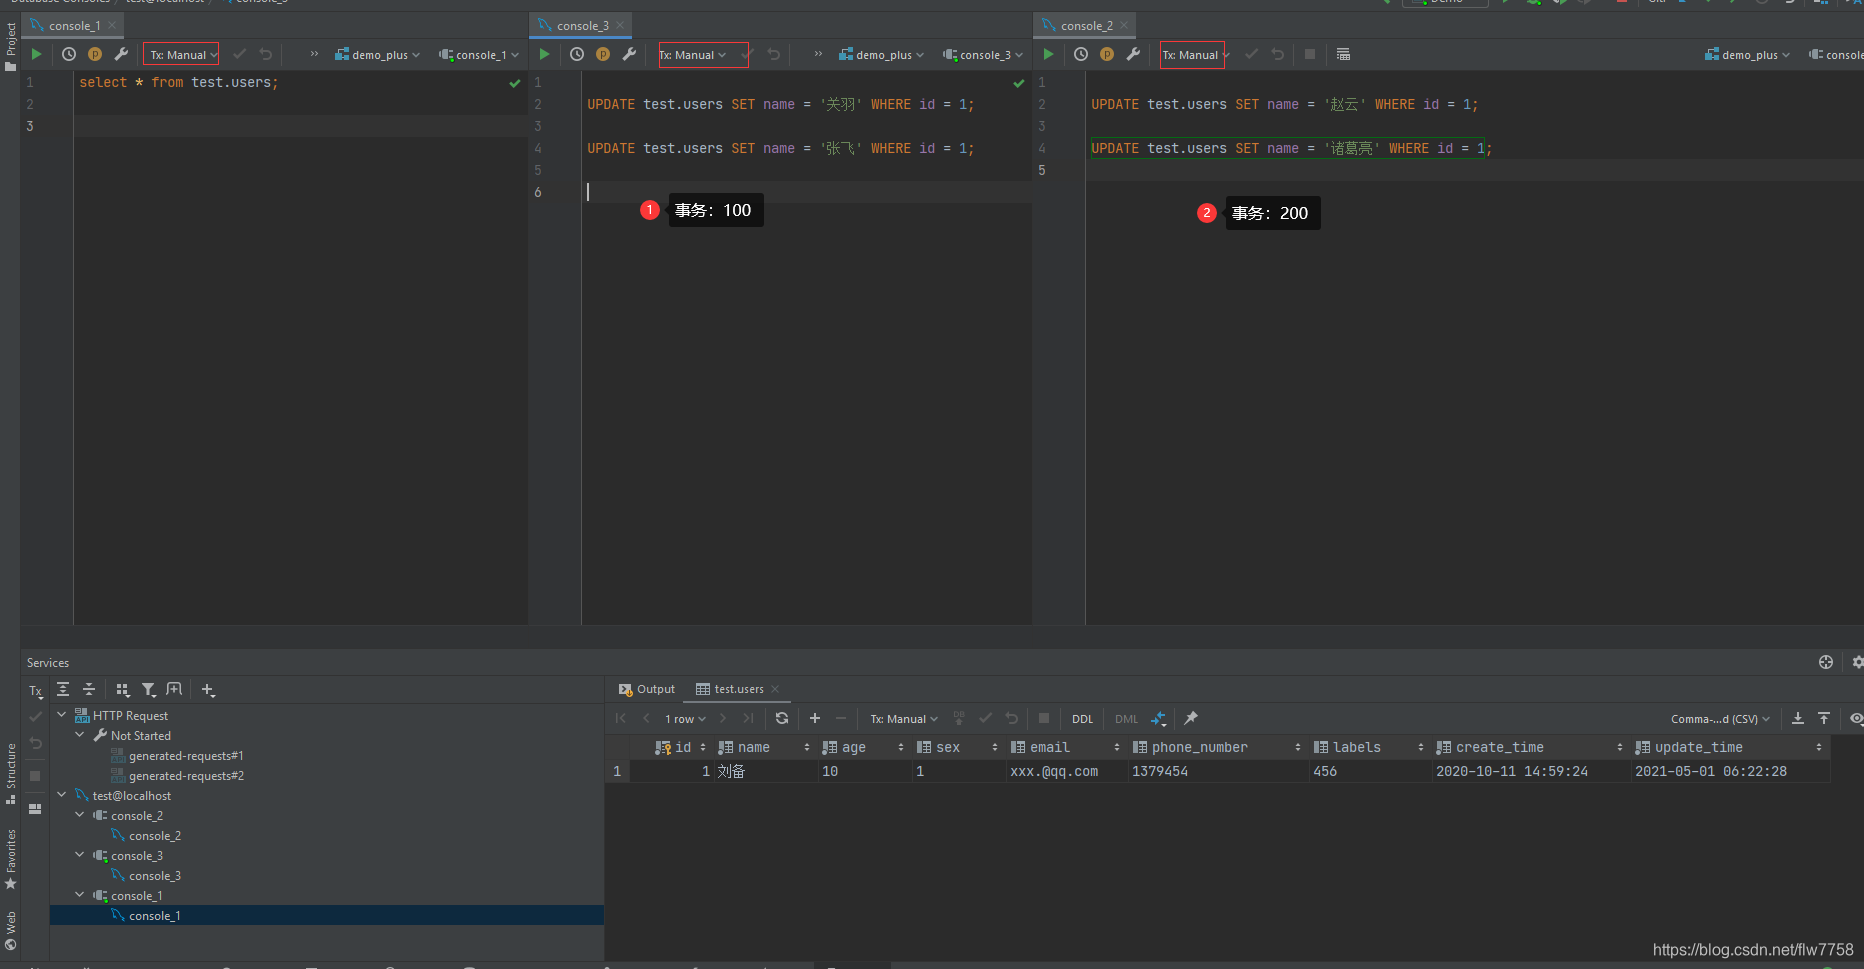Open the Output tab in Services
The width and height of the screenshot is (1864, 969).
pos(647,689)
